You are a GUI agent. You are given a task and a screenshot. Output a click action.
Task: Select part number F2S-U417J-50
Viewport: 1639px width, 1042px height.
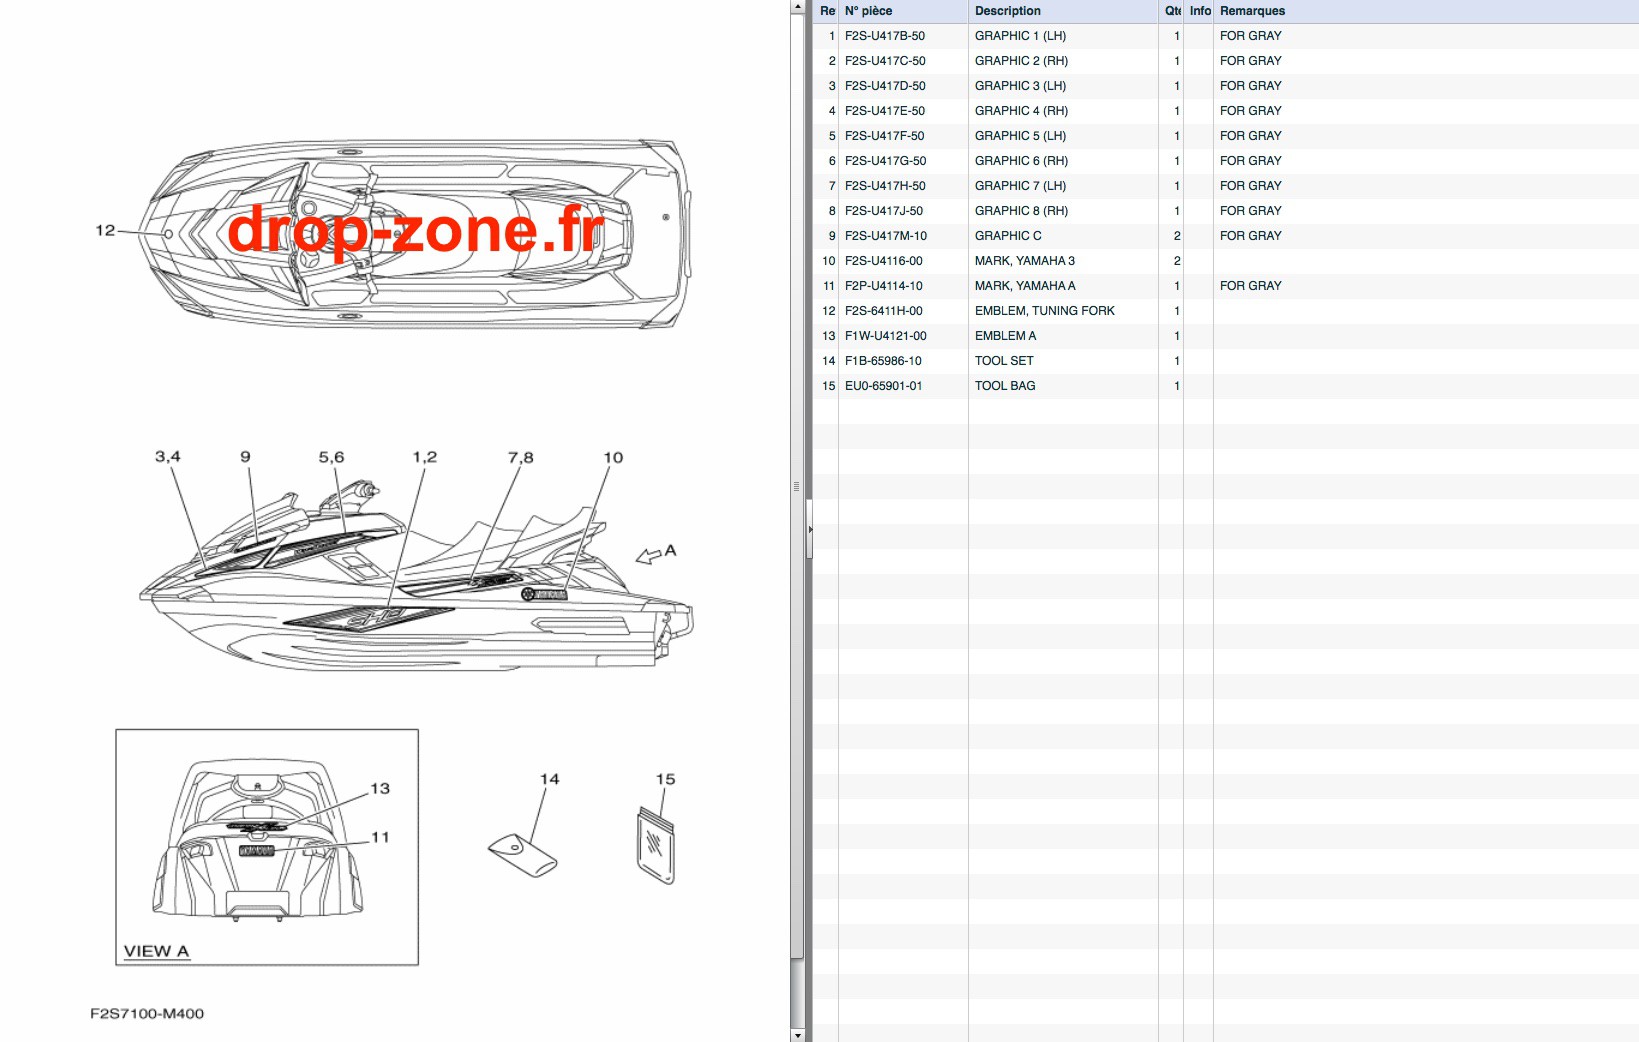point(884,211)
